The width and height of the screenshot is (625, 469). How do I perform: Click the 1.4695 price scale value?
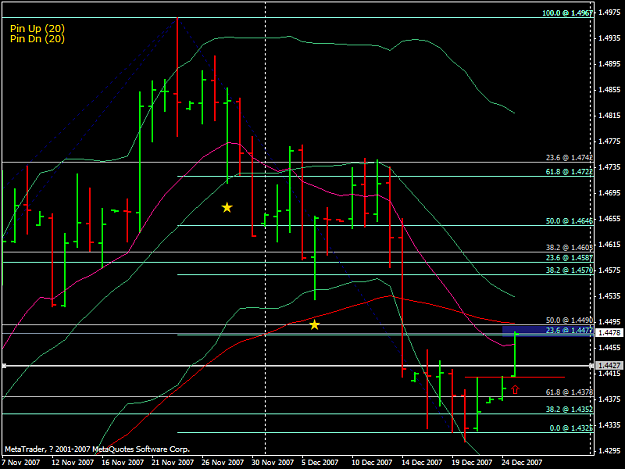(x=609, y=193)
